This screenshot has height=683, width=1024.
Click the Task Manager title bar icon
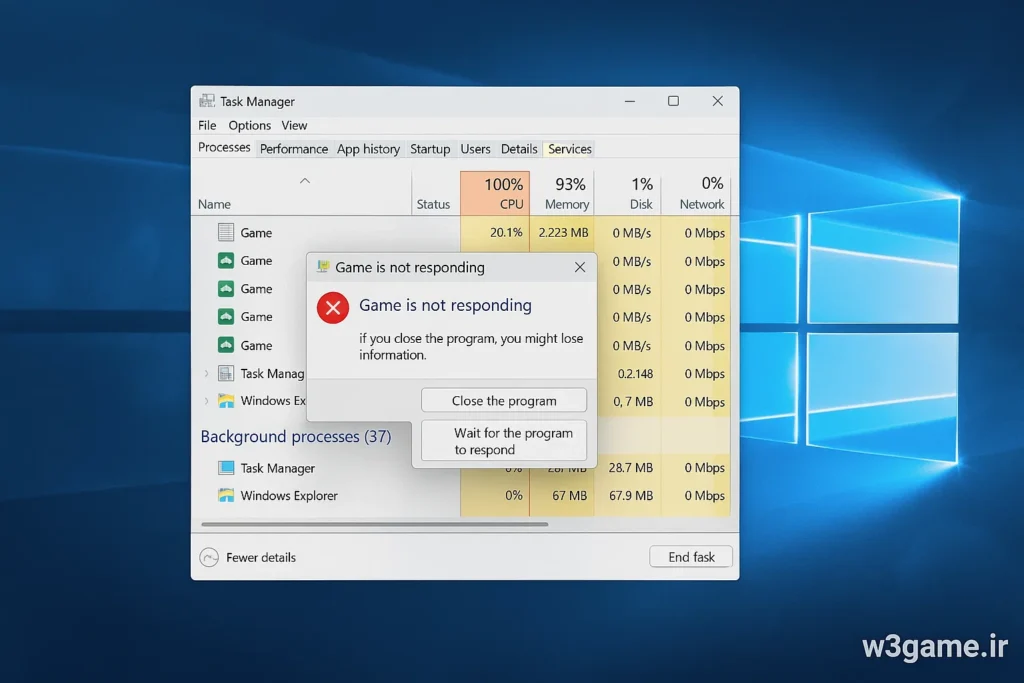pos(207,101)
